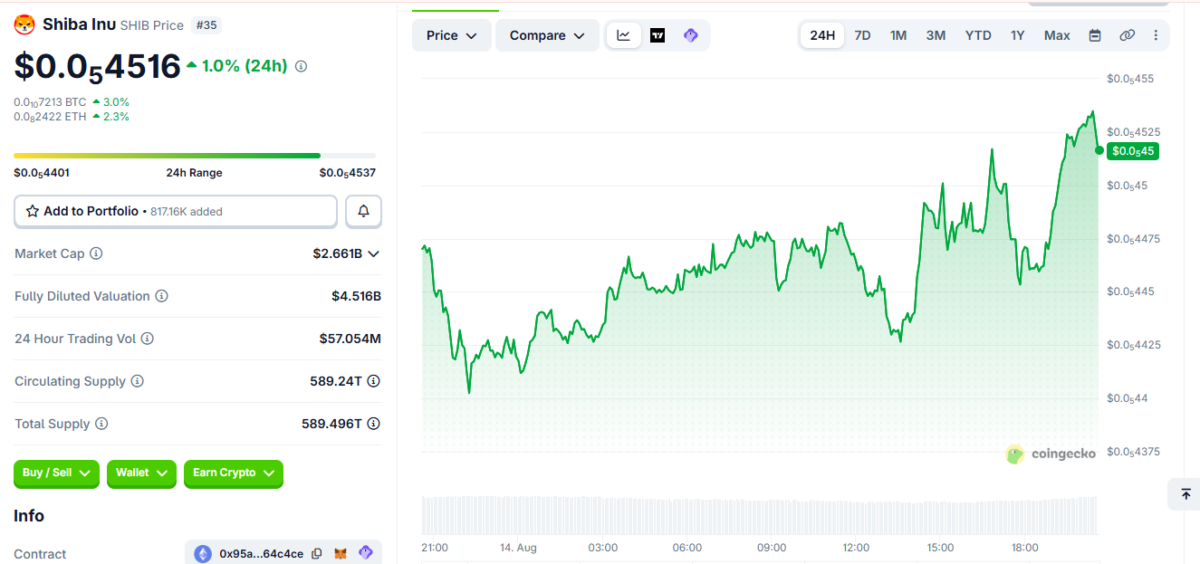Copy chart link icon
This screenshot has height=564, width=1200.
1127,35
